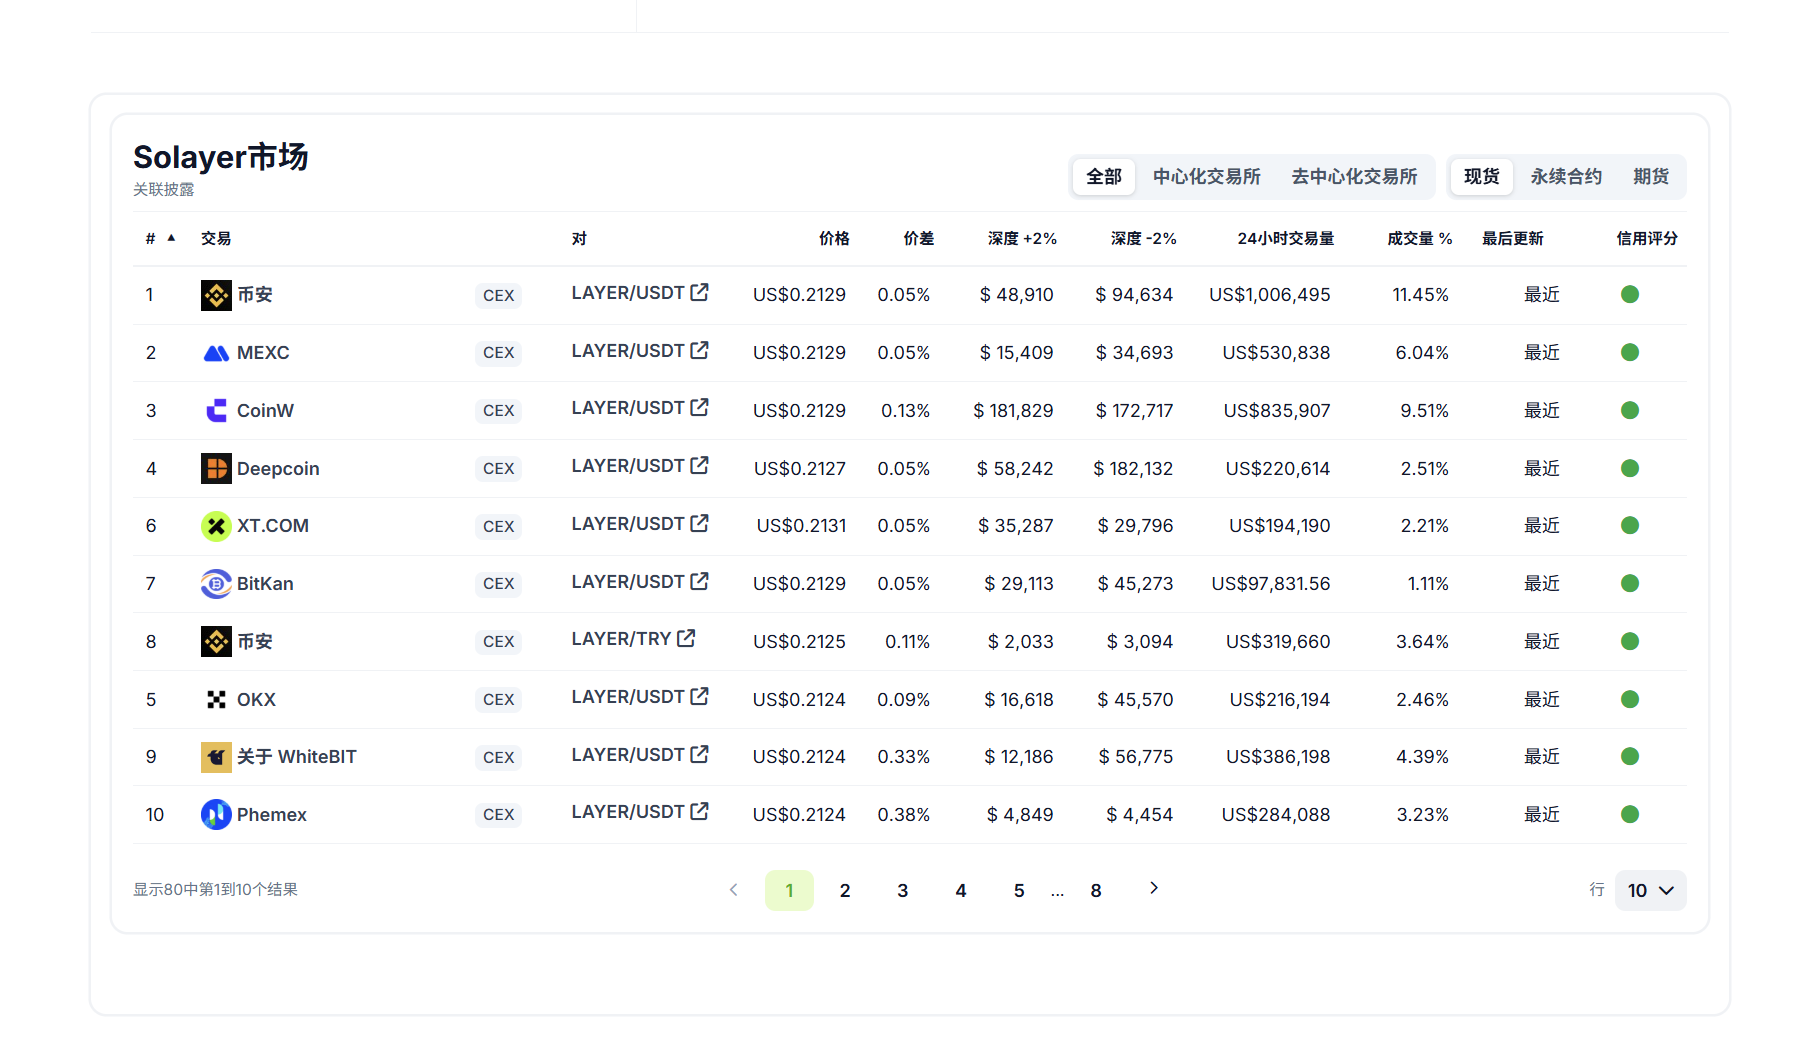Viewport: 1815px width, 1037px height.
Task: Select the 现货 market type filter
Action: (x=1481, y=177)
